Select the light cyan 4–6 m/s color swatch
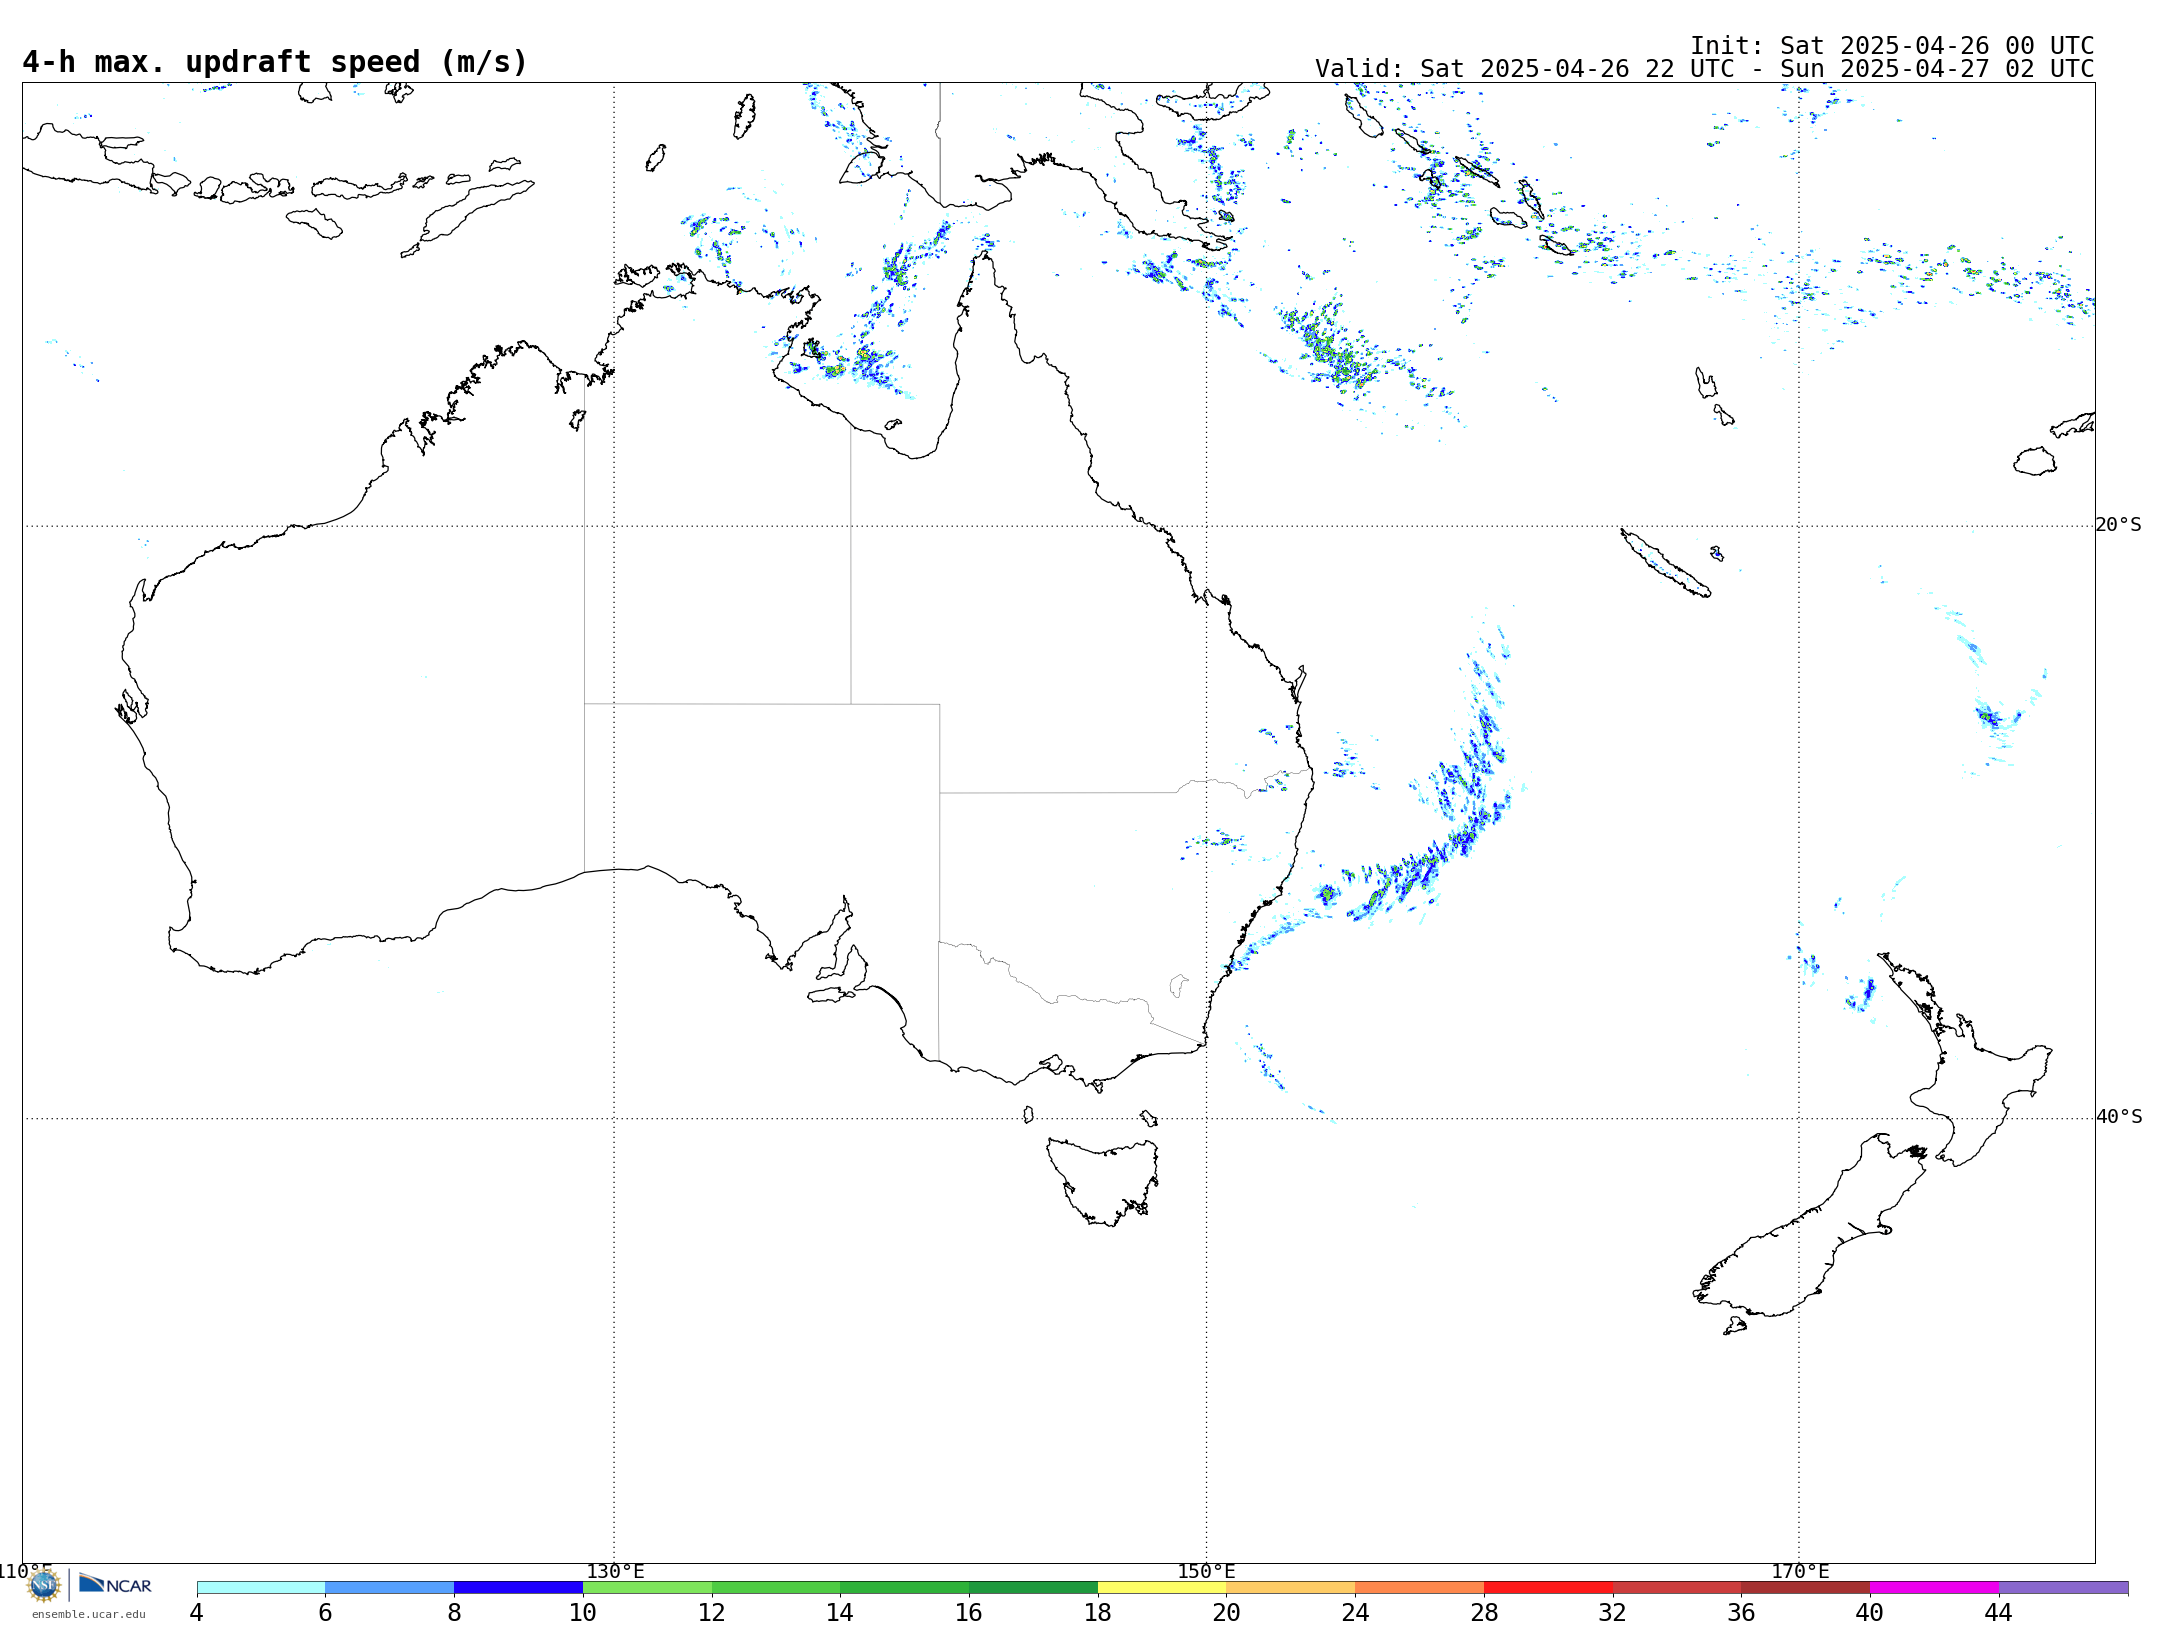 (261, 1588)
